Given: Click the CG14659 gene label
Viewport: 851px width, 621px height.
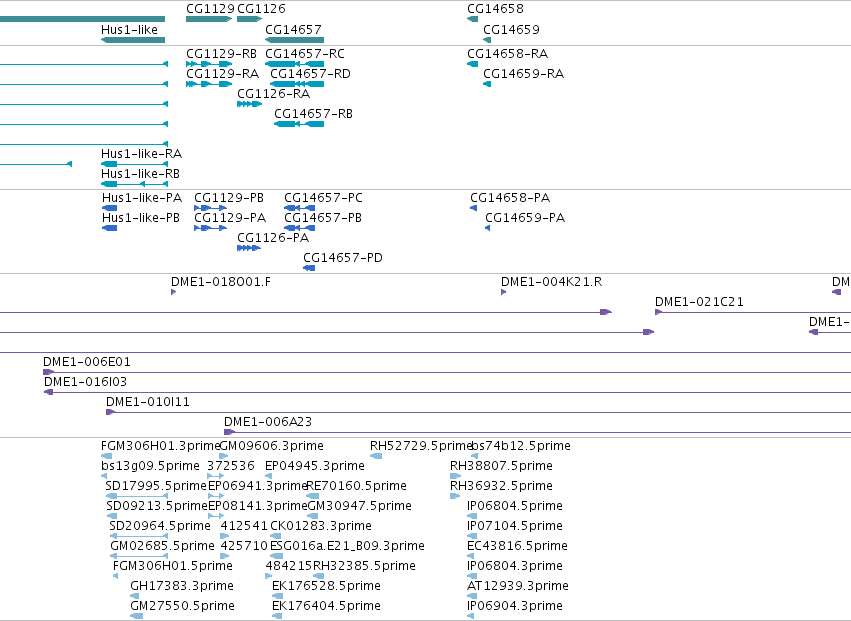Looking at the screenshot, I should [x=511, y=29].
